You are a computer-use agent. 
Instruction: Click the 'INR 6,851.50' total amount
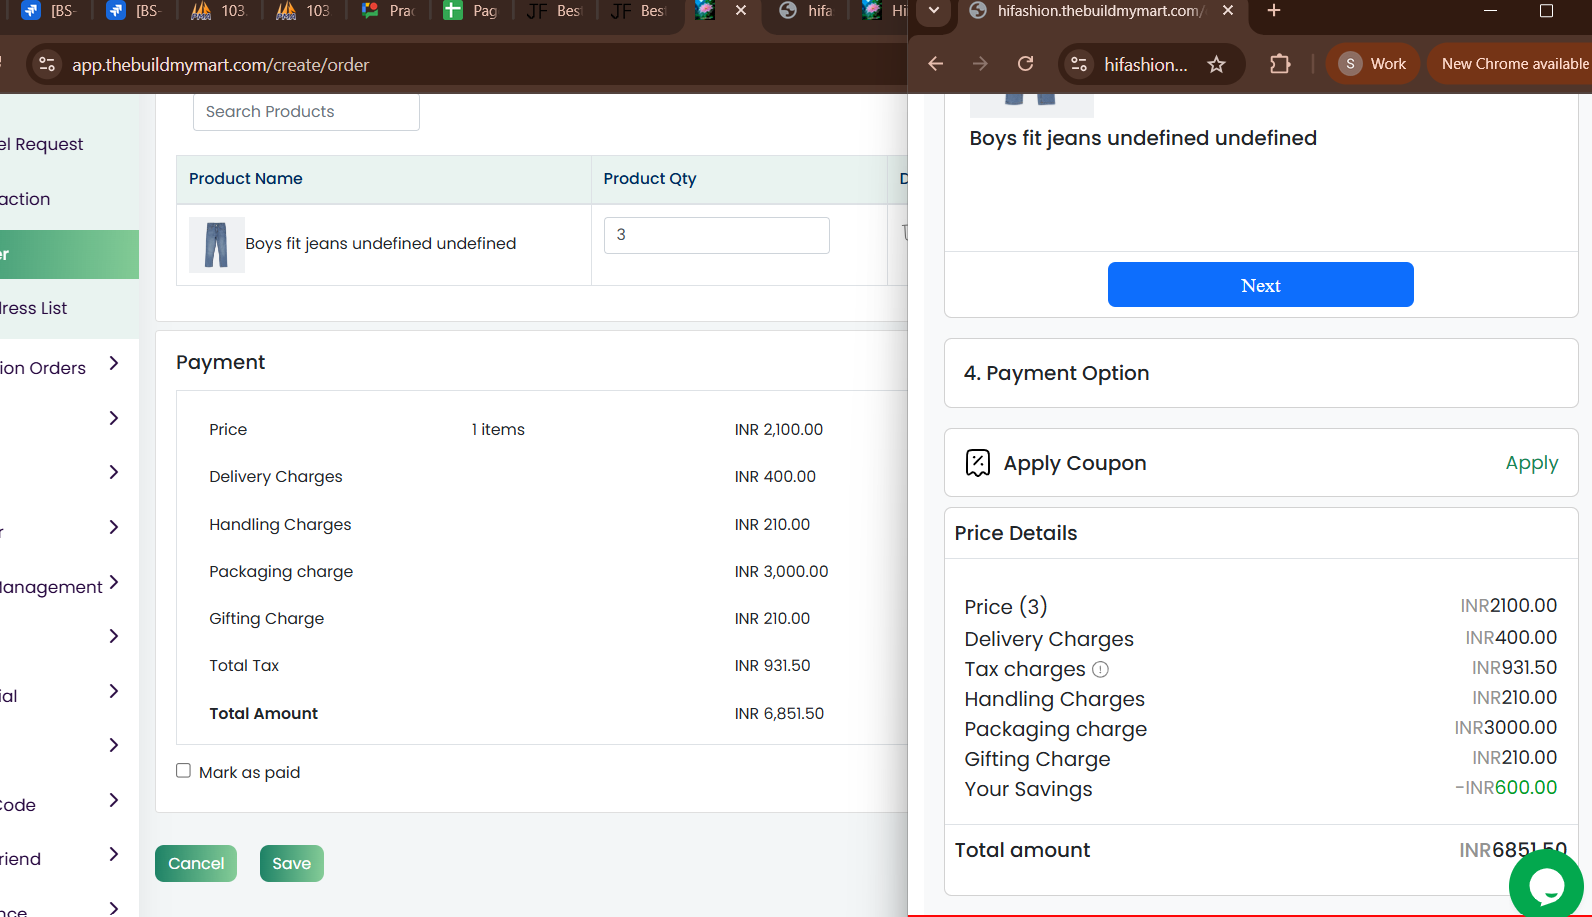pos(779,713)
